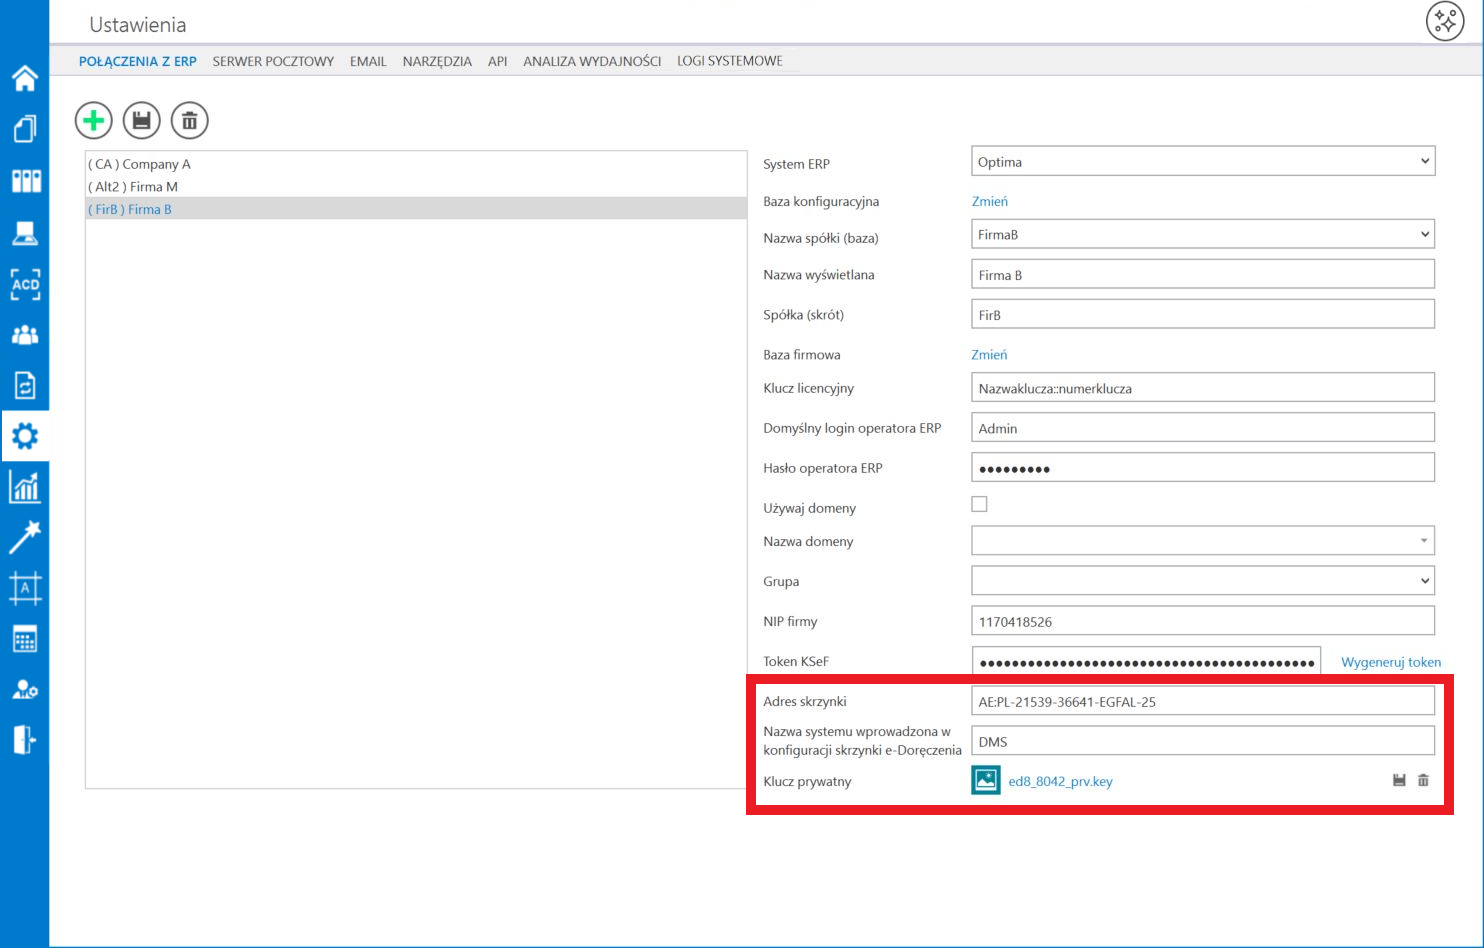Click the AI assistant sparkle icon
Image resolution: width=1484 pixels, height=948 pixels.
[x=1445, y=22]
